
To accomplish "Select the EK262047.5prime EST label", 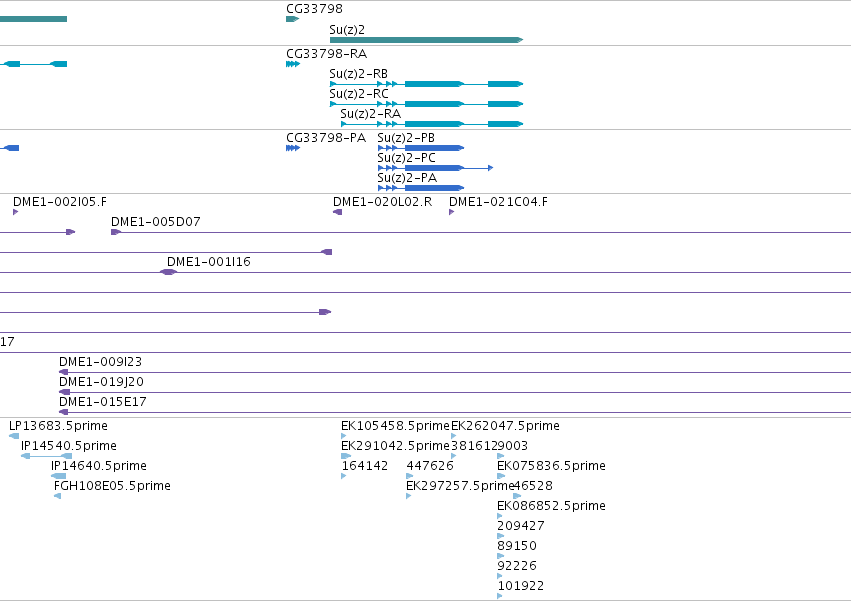I will point(505,426).
